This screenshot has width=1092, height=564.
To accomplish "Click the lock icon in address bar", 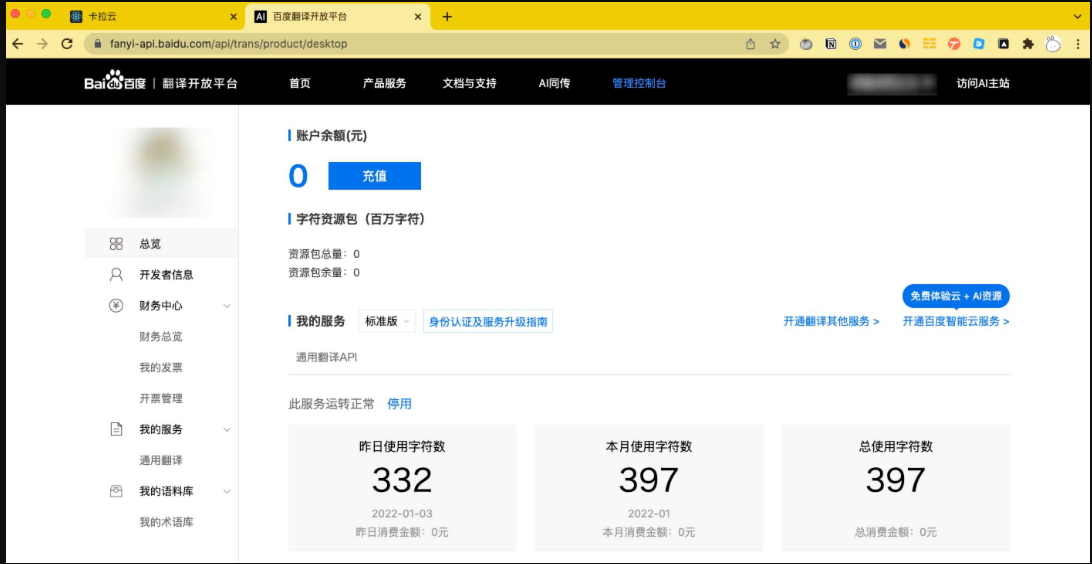I will (98, 44).
